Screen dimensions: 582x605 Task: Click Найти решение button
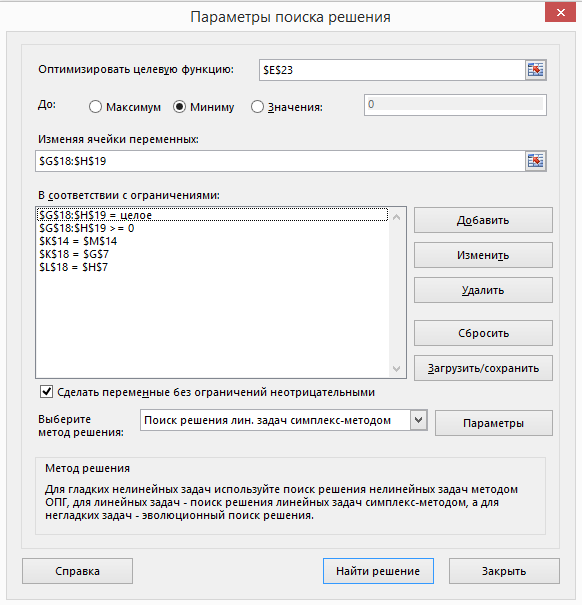[x=378, y=571]
